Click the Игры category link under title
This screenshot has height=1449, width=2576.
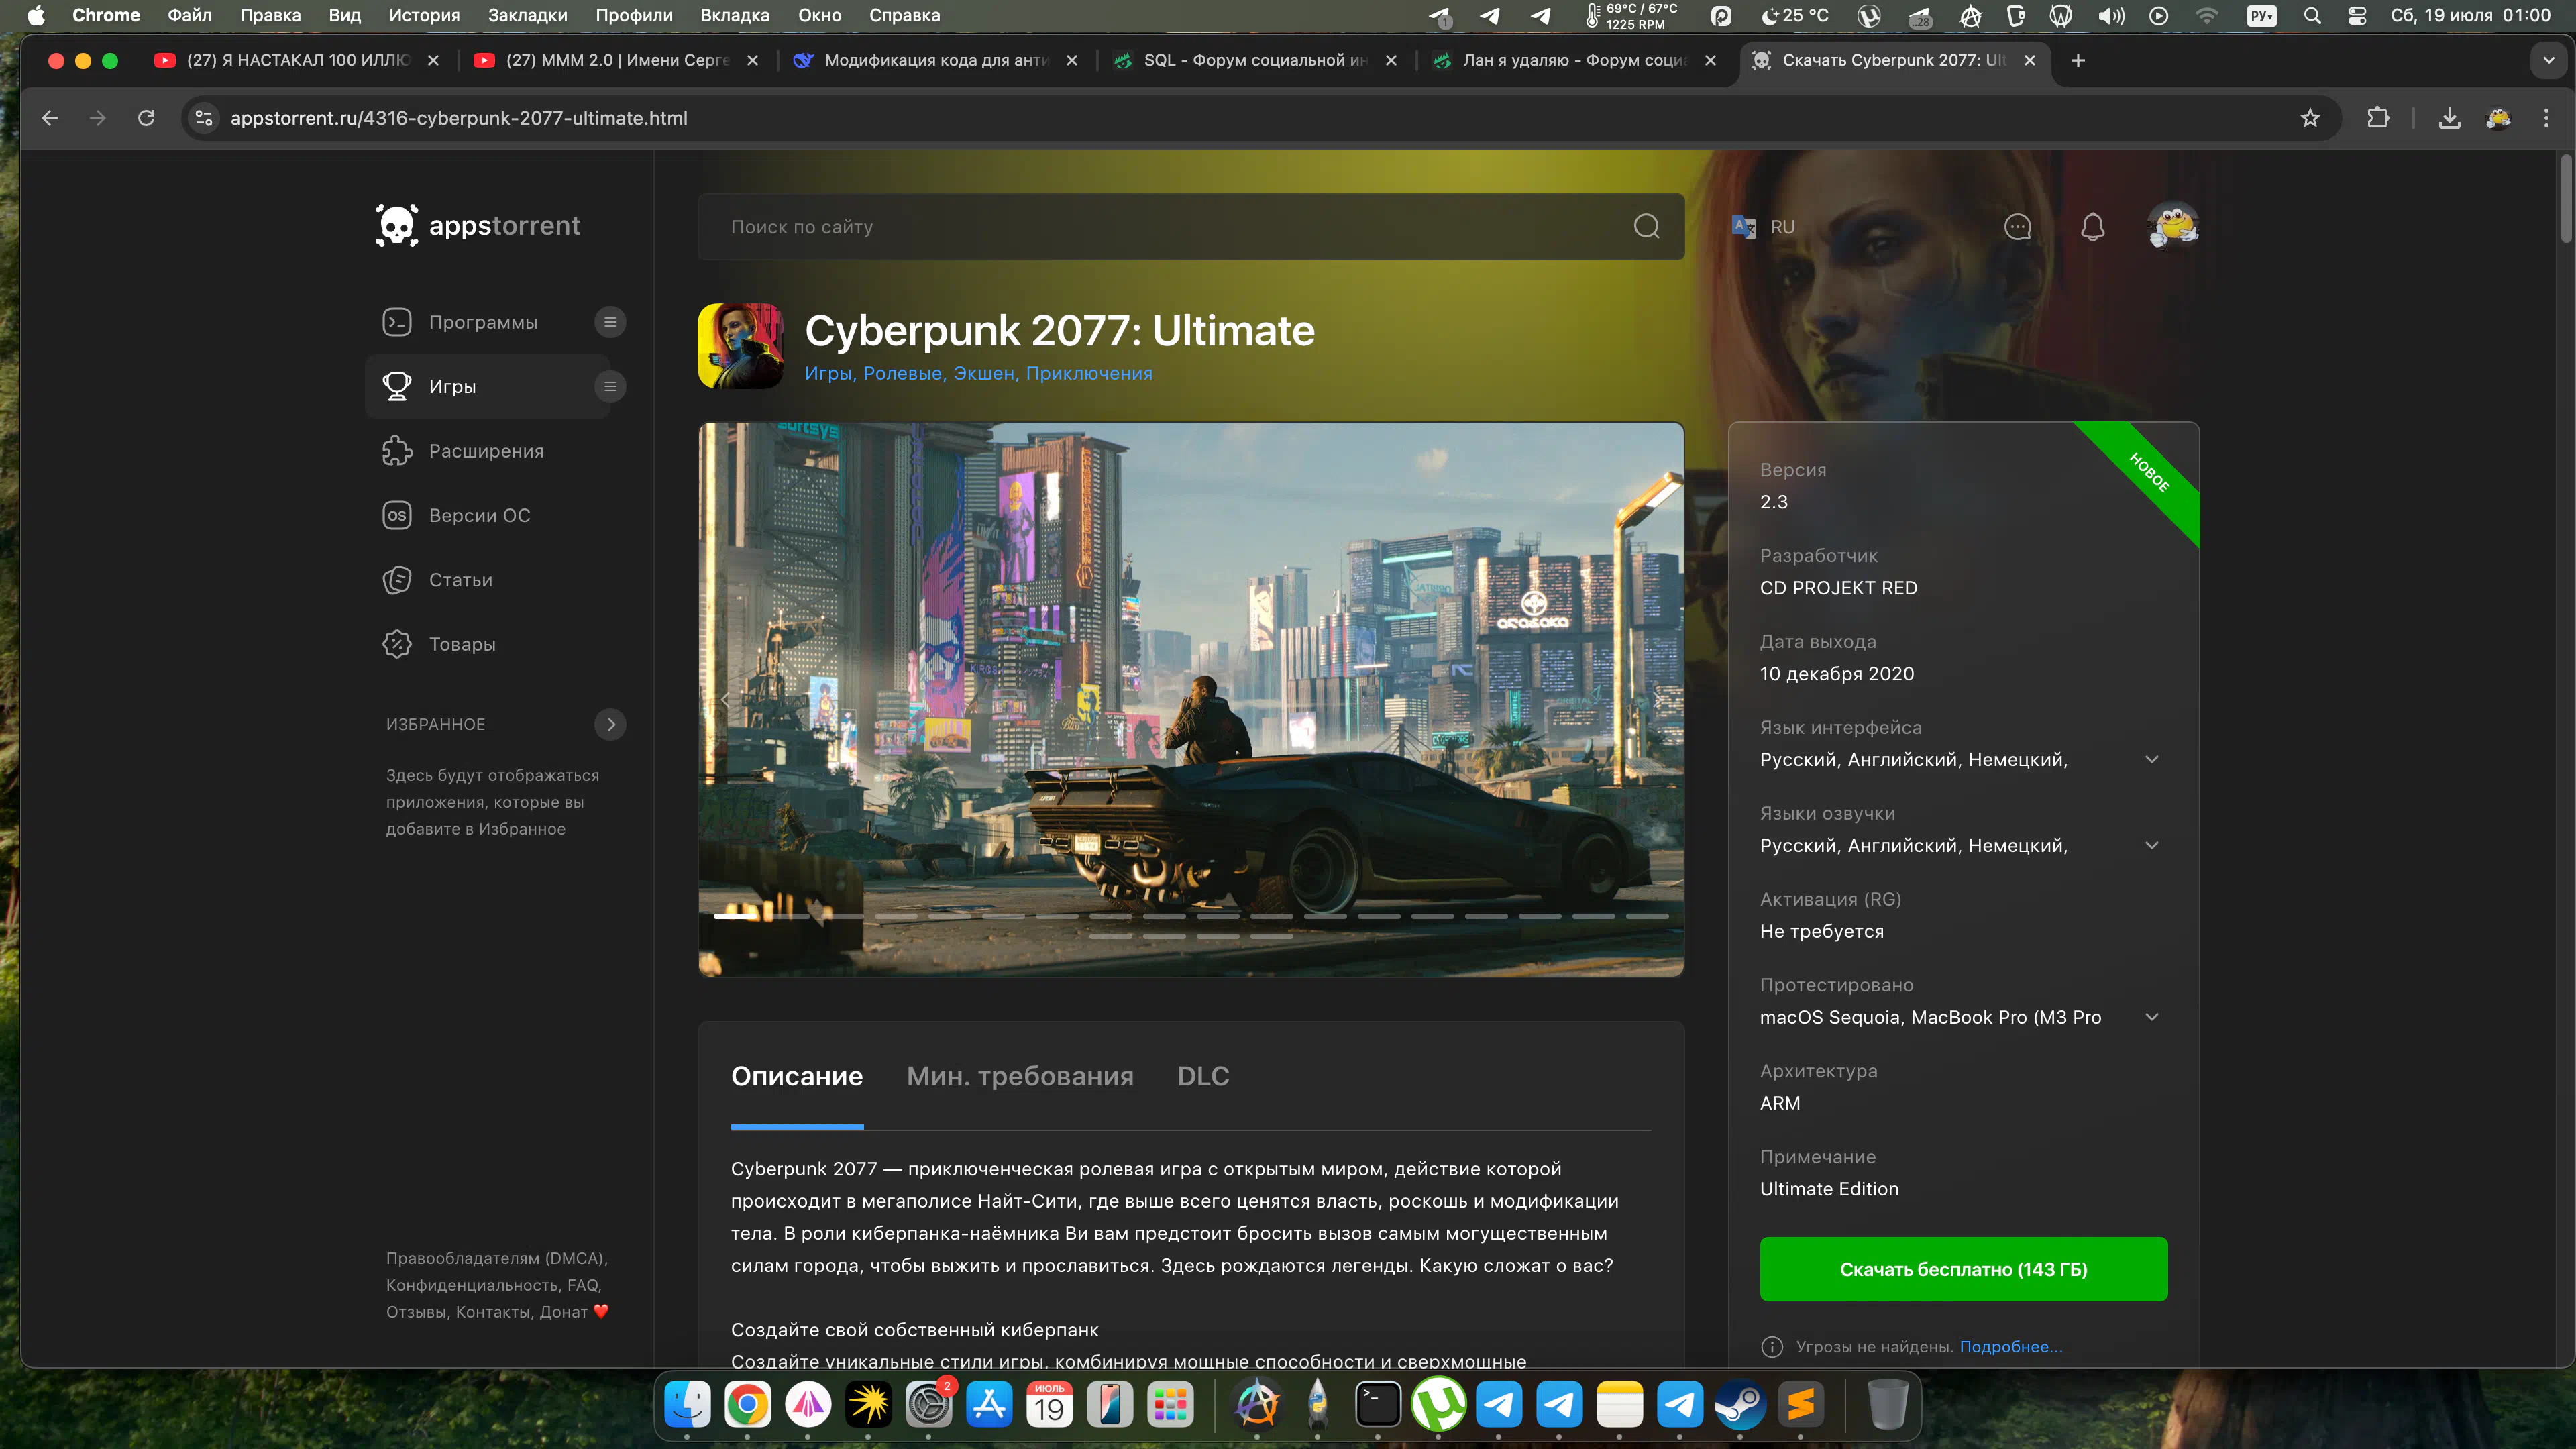point(828,373)
